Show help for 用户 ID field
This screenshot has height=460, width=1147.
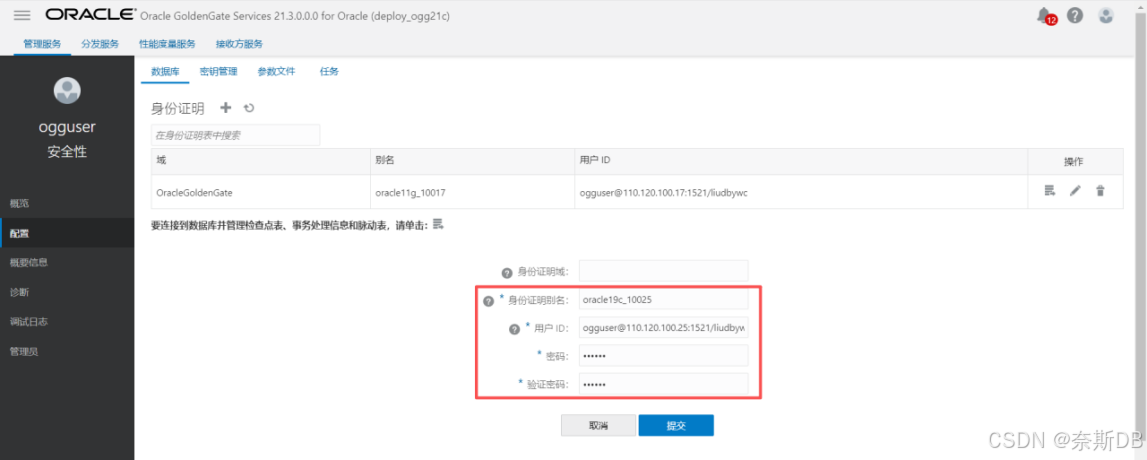click(514, 329)
